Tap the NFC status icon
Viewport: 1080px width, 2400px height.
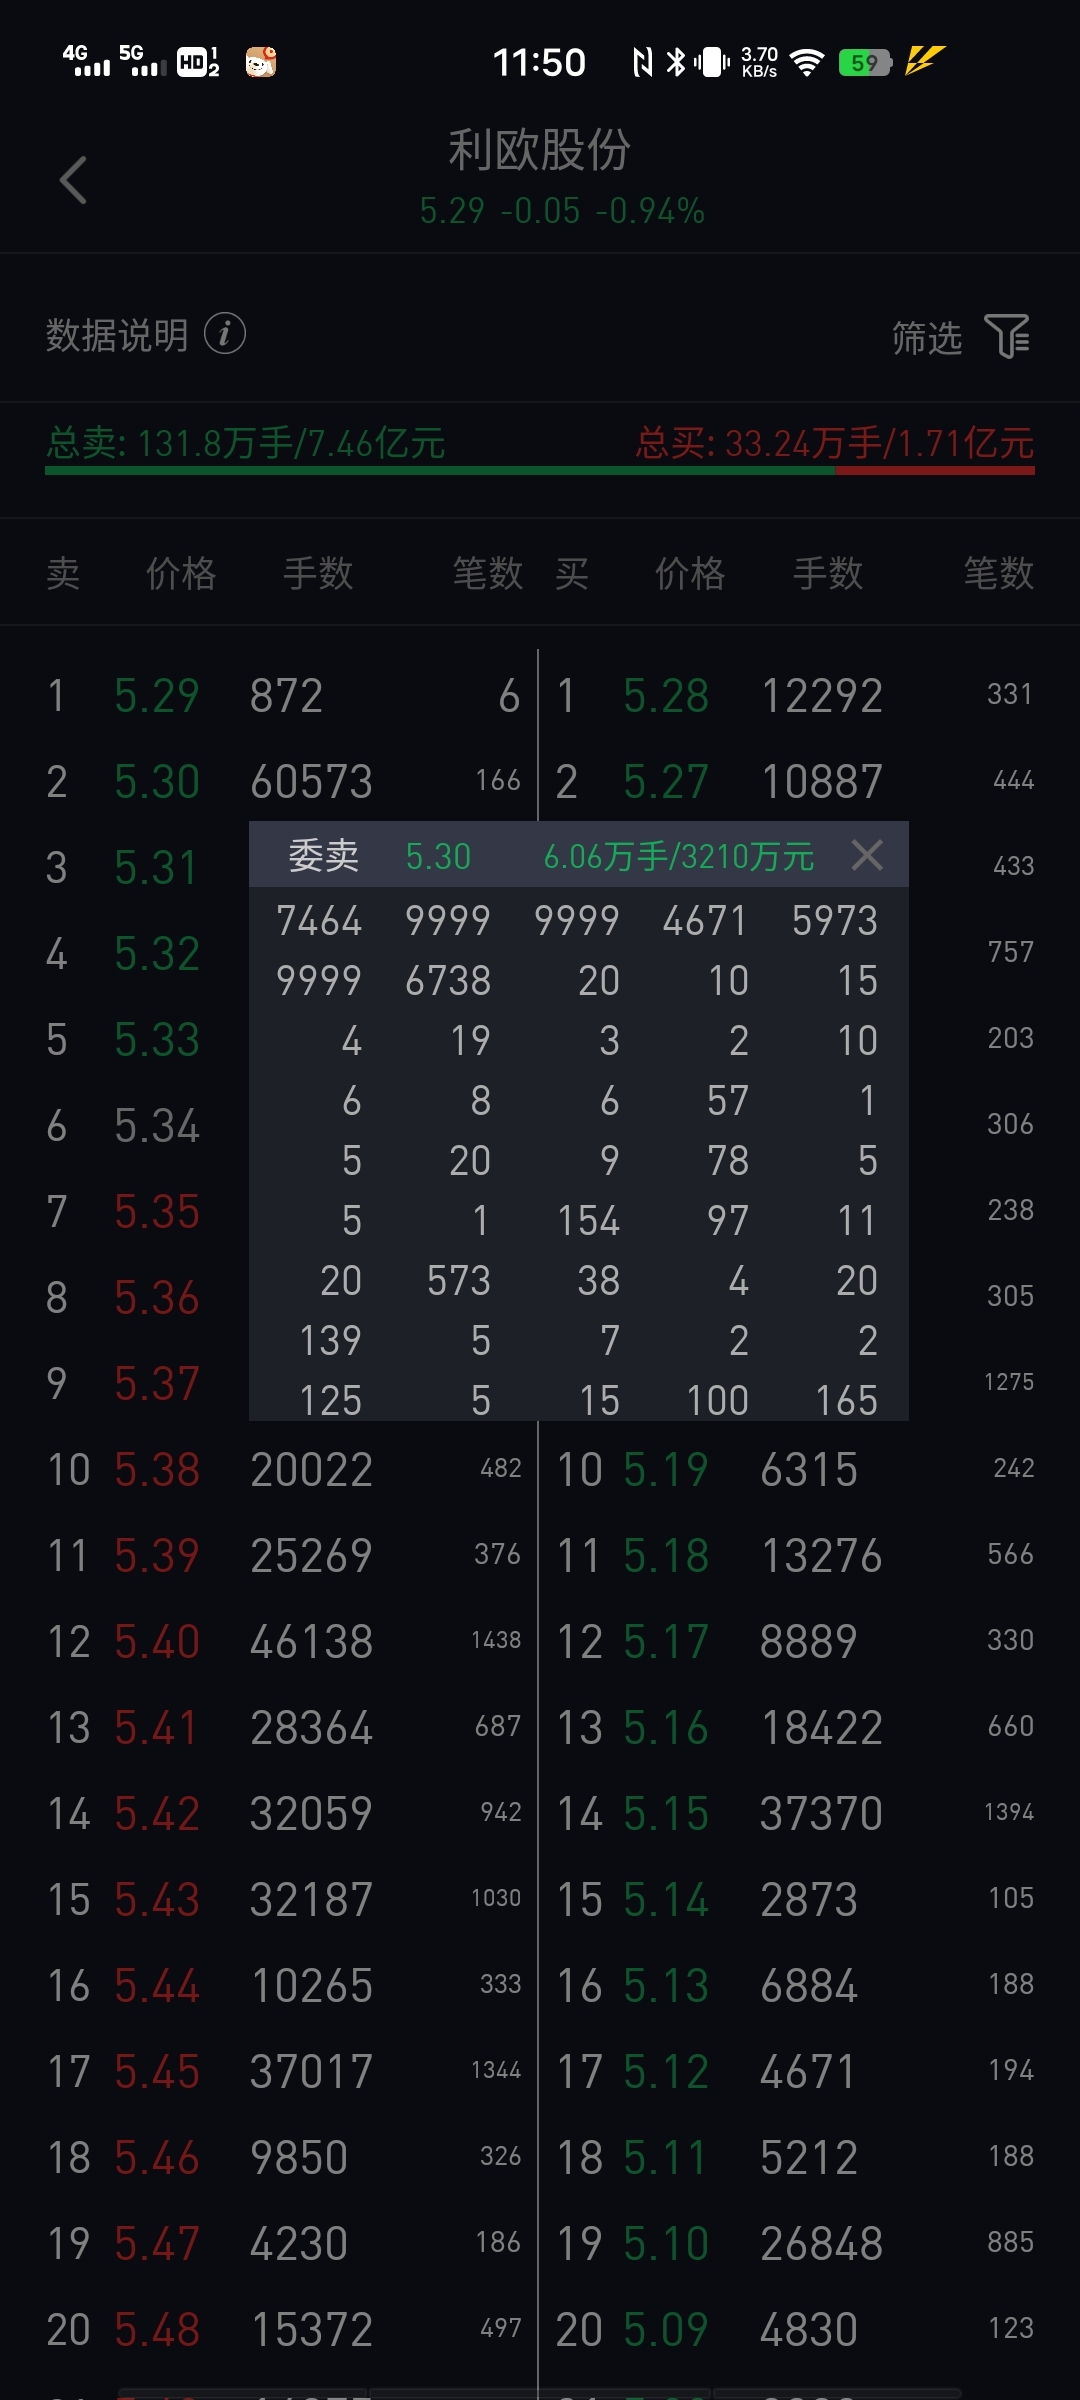click(x=643, y=62)
